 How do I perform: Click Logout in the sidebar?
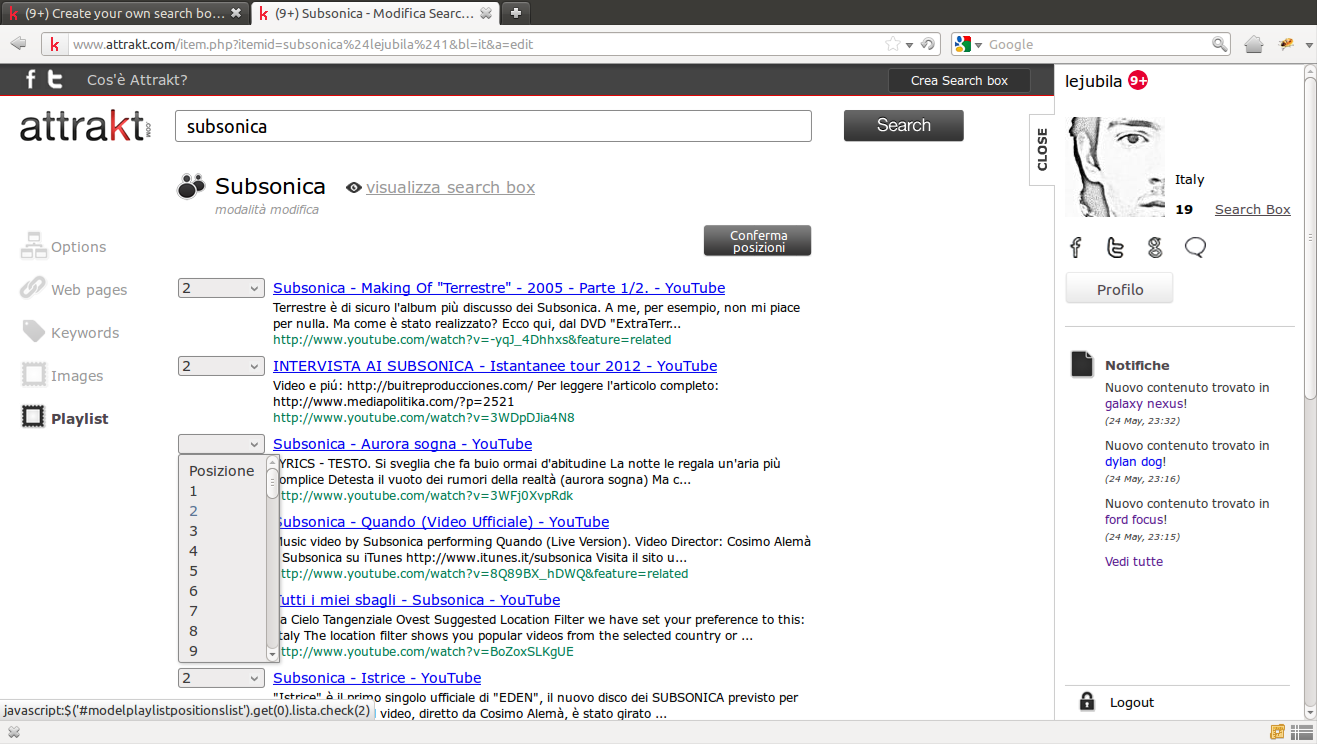pos(1132,702)
